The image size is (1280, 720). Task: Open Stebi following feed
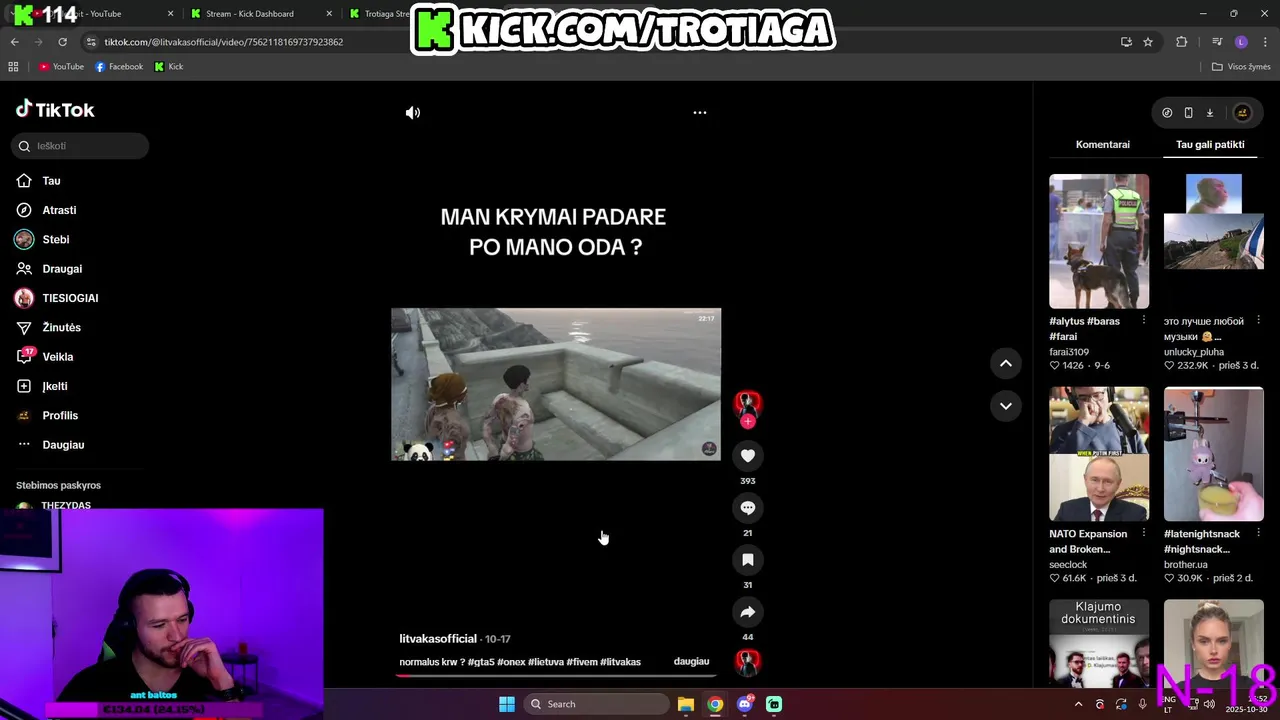pyautogui.click(x=55, y=240)
